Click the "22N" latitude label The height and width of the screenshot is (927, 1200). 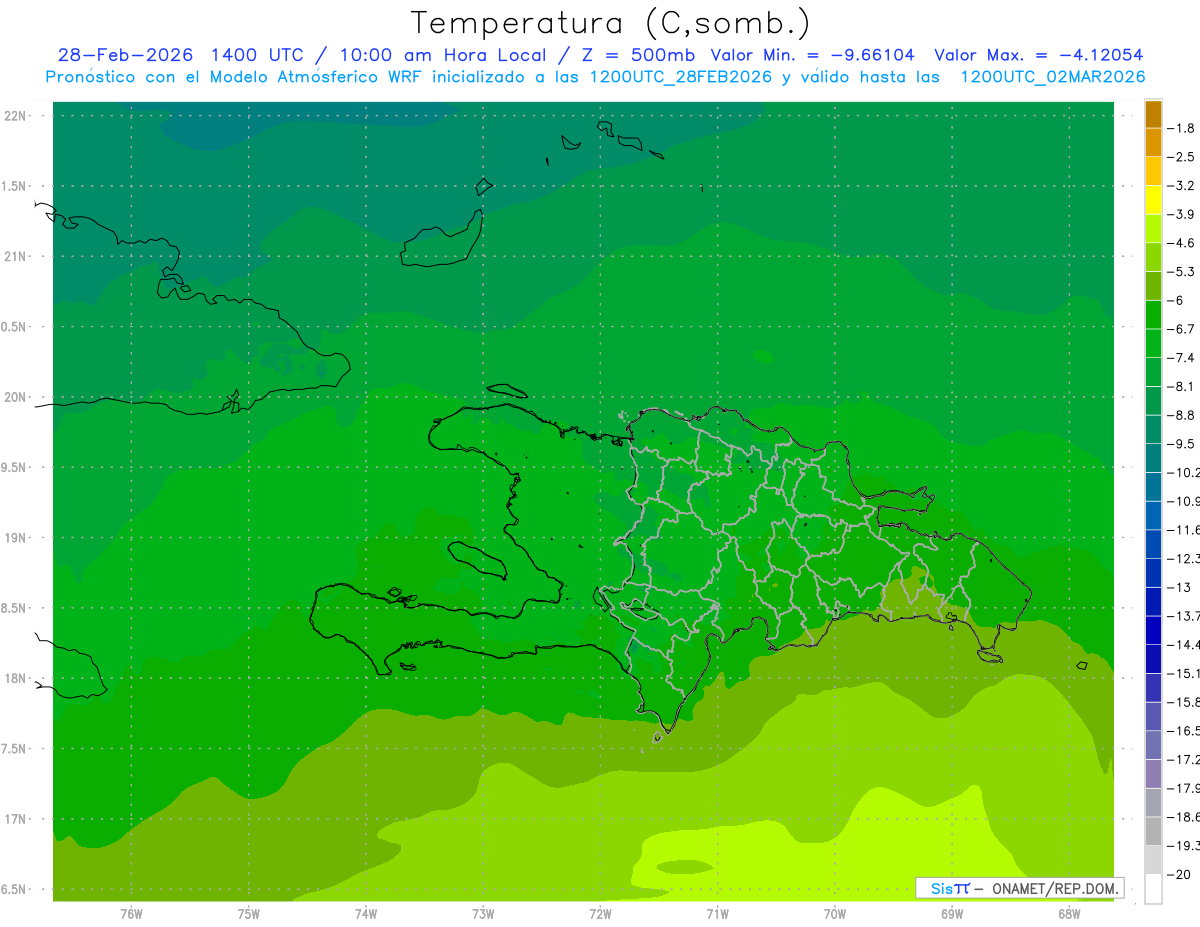click(15, 115)
